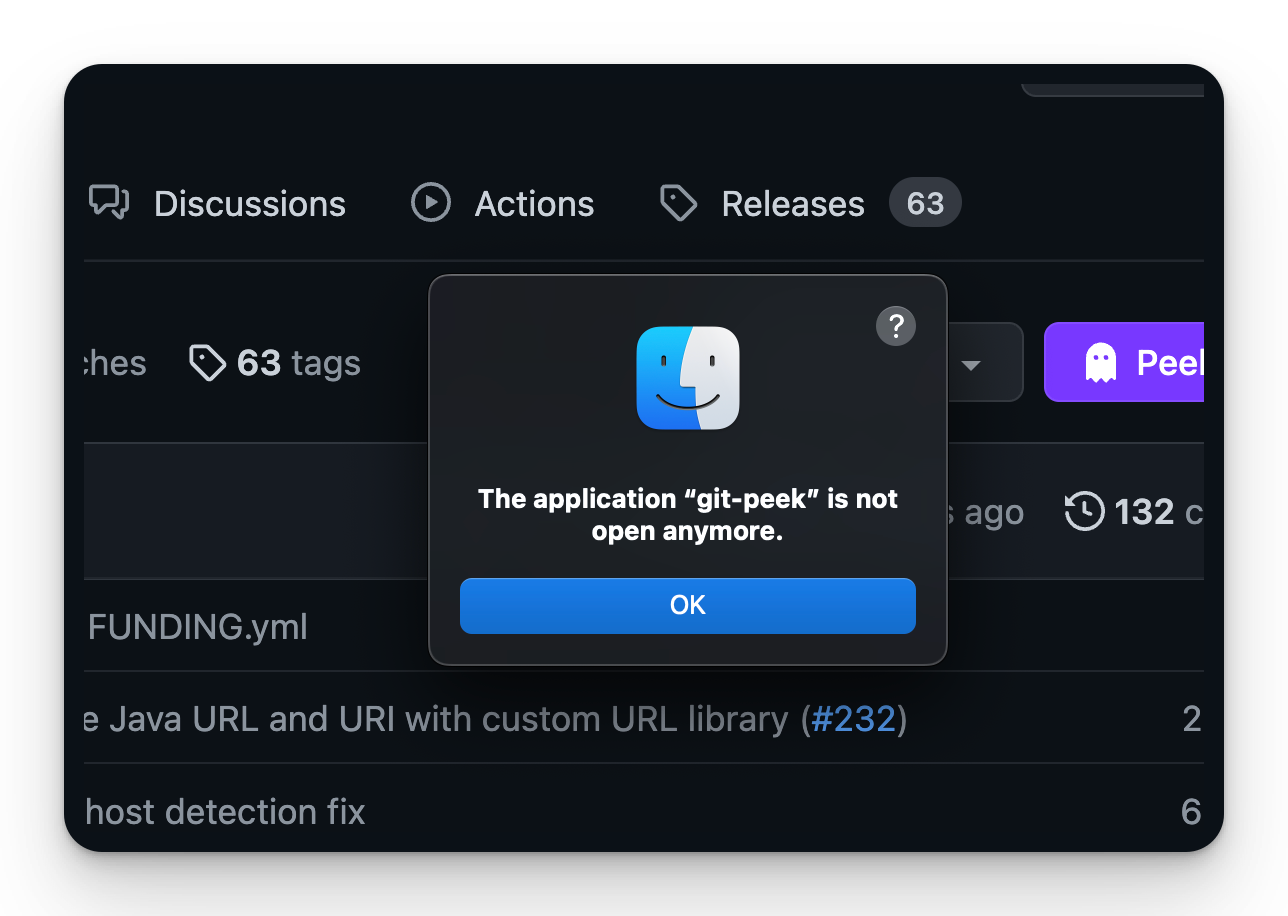
Task: Expand the dropdown arrow beside the Peek button
Action: (971, 365)
